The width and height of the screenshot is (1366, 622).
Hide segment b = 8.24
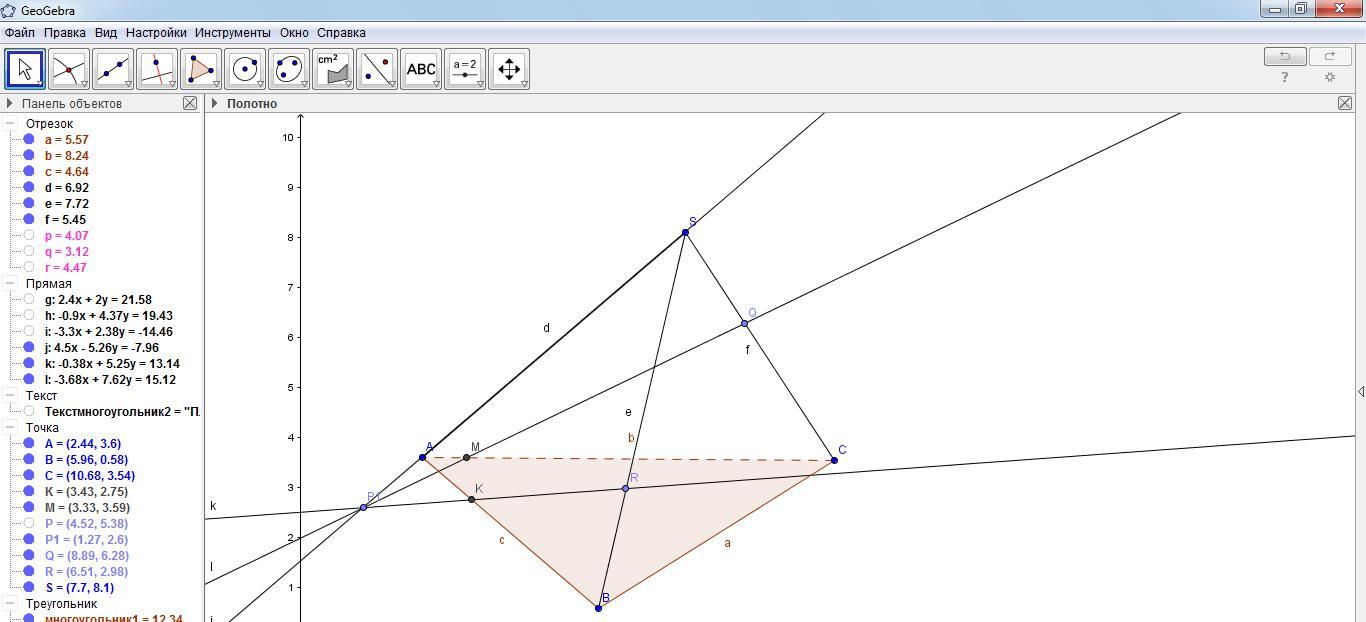coord(29,156)
